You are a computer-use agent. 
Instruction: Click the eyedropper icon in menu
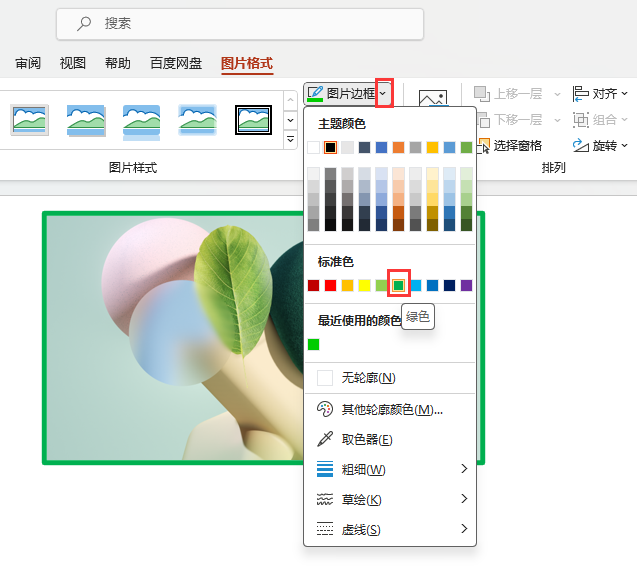click(325, 439)
